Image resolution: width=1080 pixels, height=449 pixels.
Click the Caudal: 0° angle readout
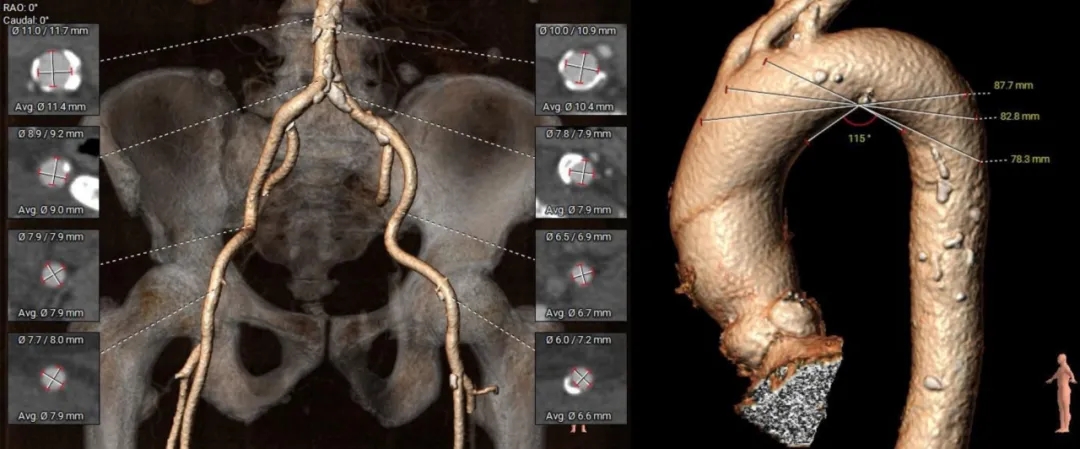[28, 19]
